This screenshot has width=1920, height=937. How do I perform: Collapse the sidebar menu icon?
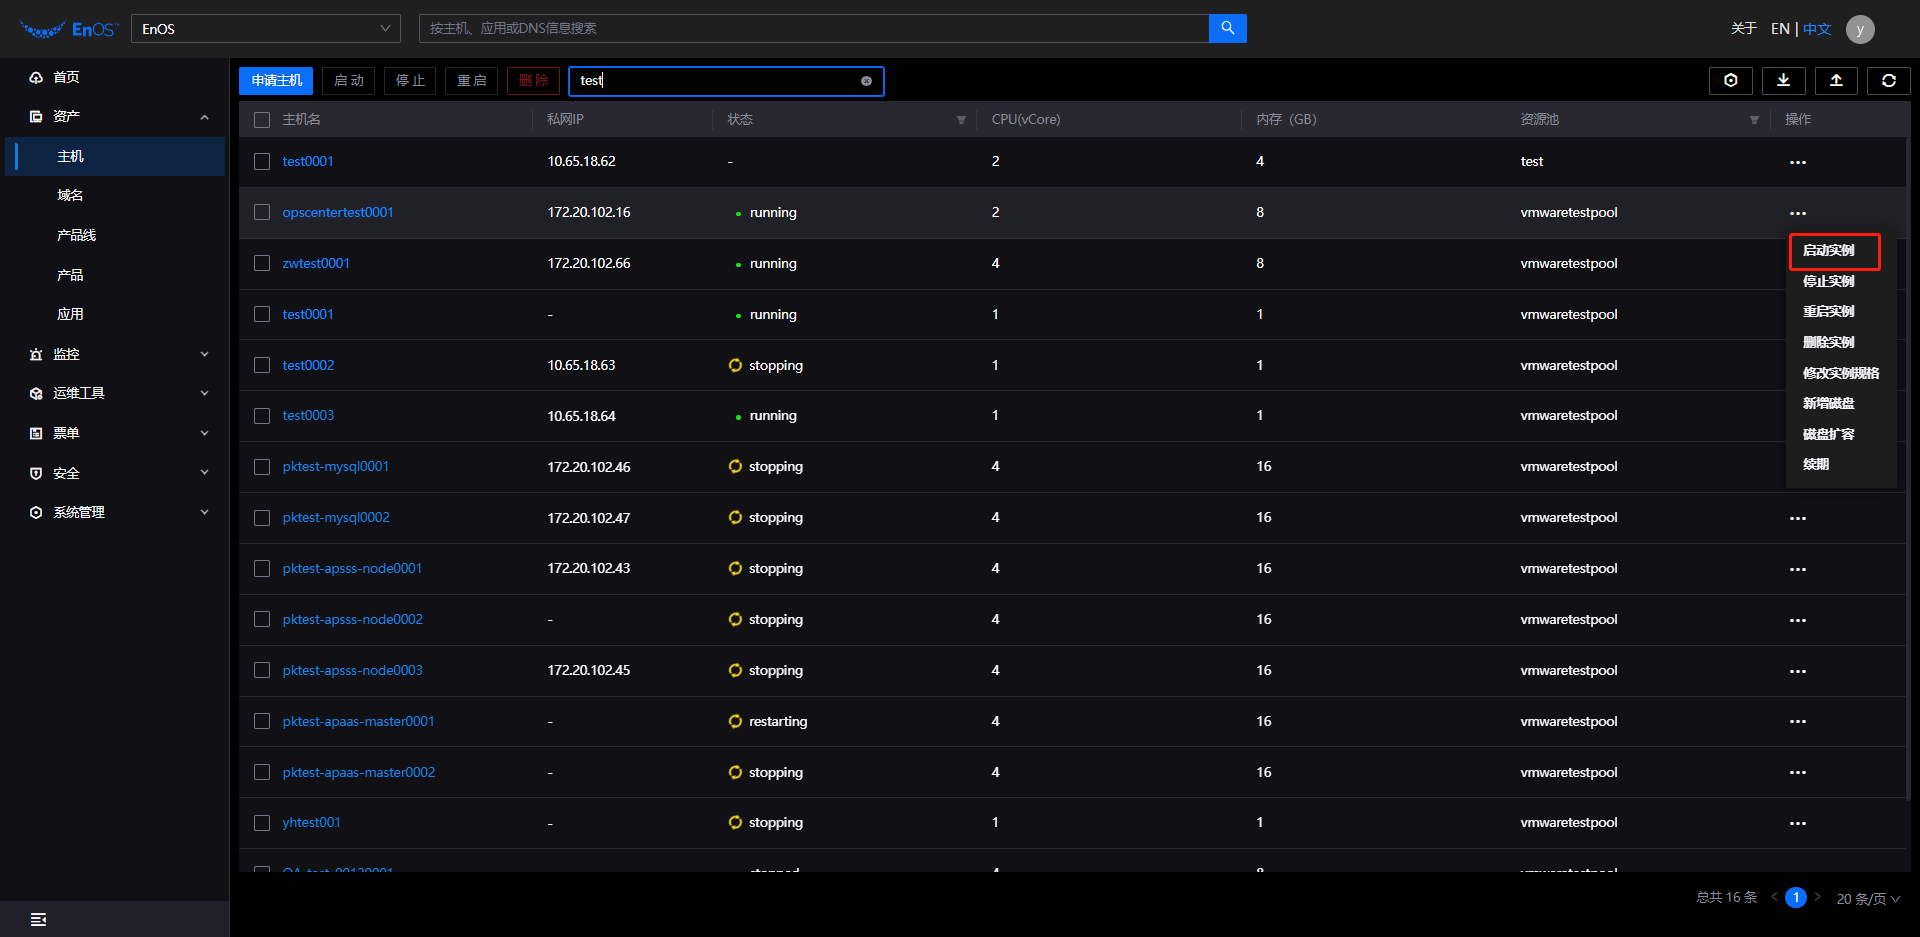pyautogui.click(x=38, y=919)
